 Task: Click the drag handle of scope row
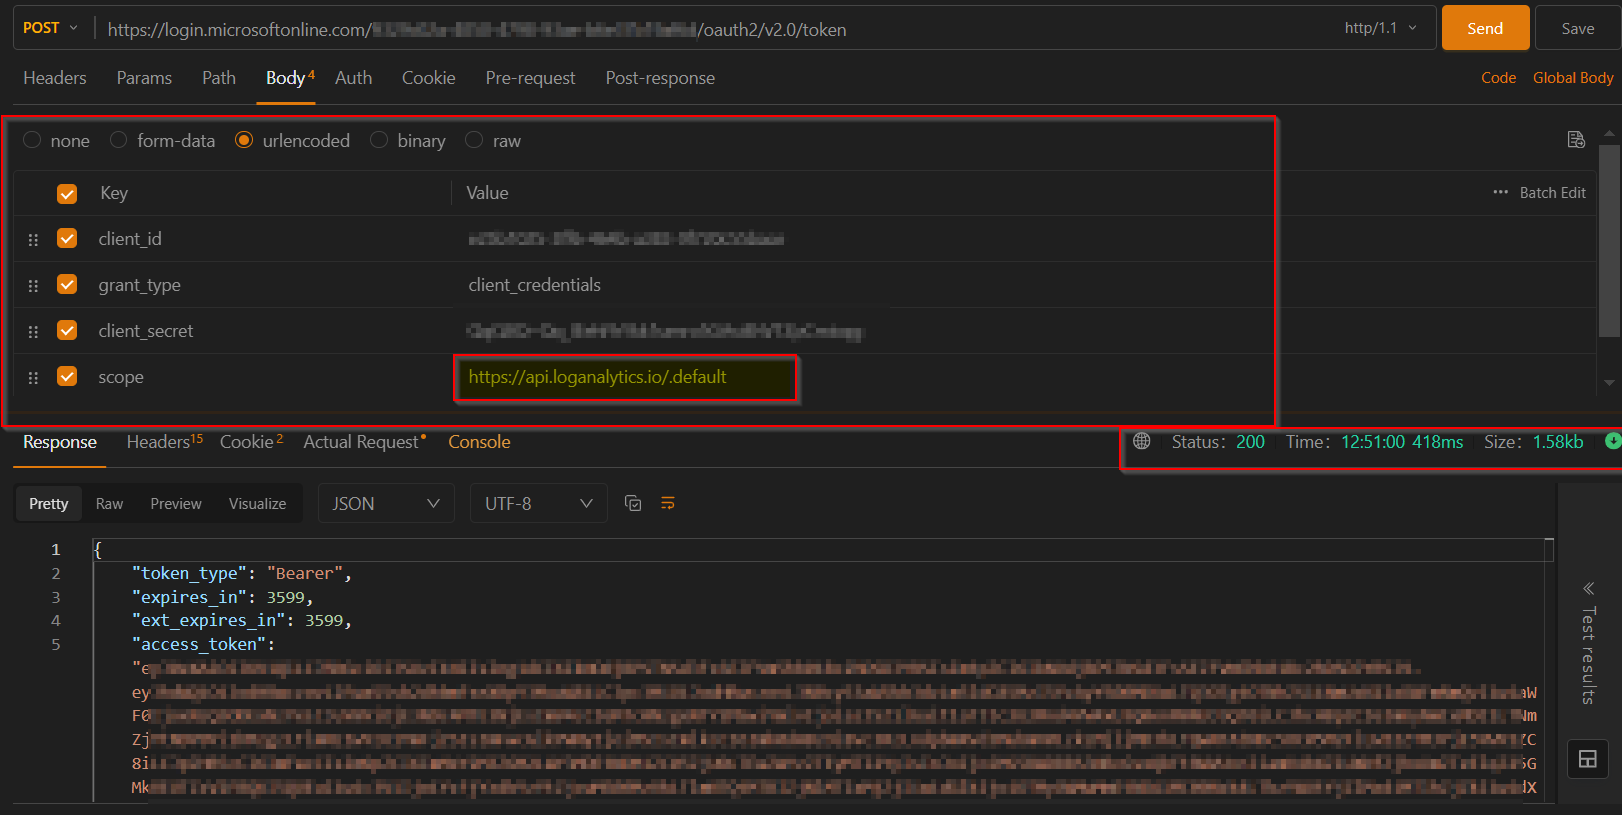pos(33,378)
